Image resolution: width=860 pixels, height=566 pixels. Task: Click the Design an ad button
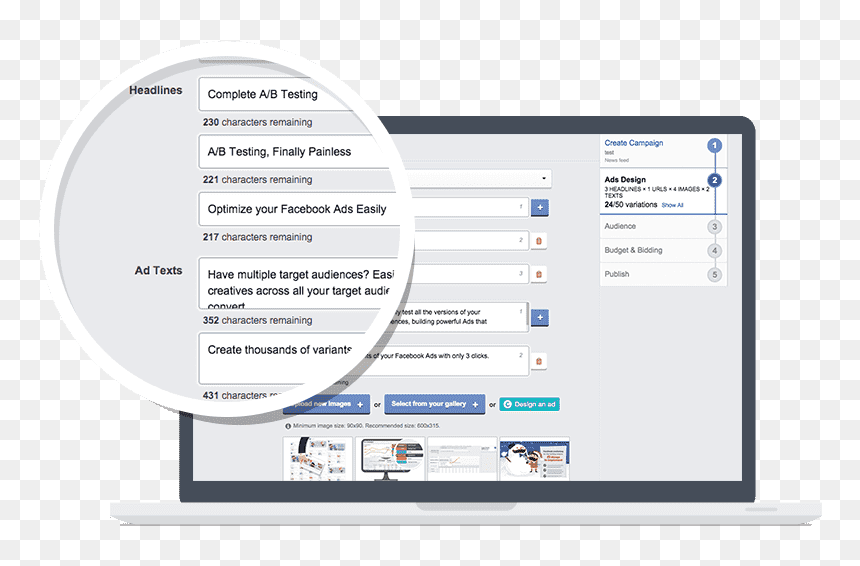click(529, 404)
